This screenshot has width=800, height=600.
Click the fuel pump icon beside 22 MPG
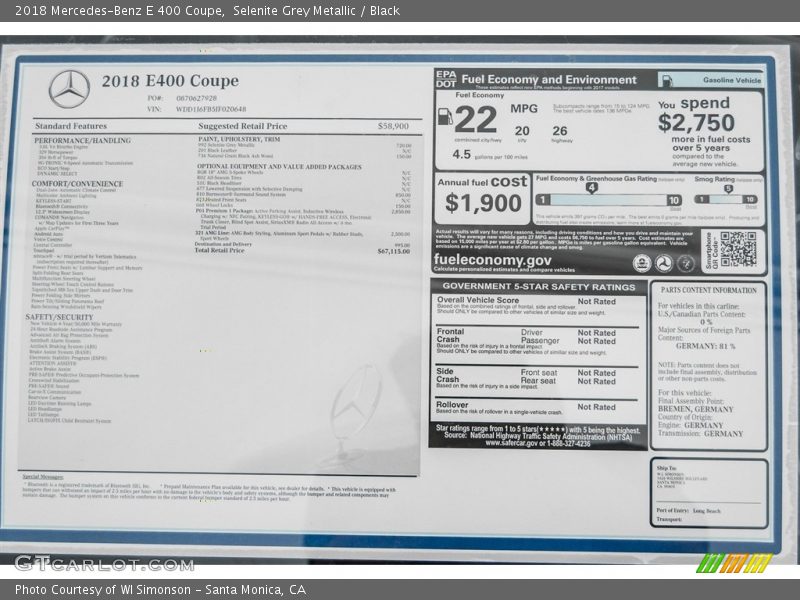click(x=445, y=116)
